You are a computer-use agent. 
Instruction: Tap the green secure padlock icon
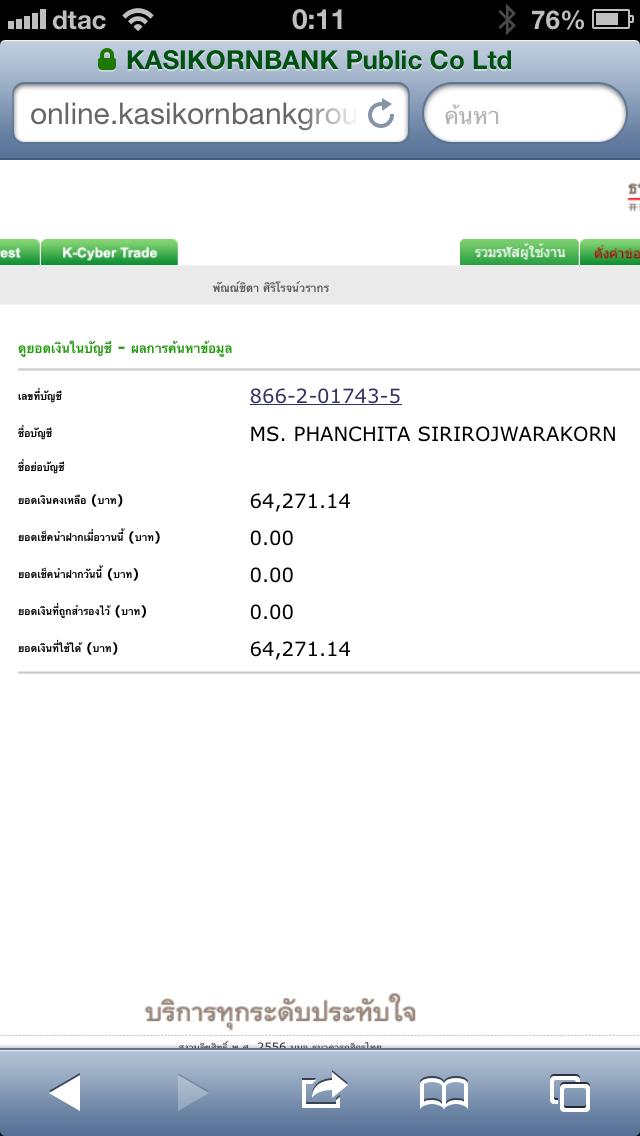coord(107,59)
